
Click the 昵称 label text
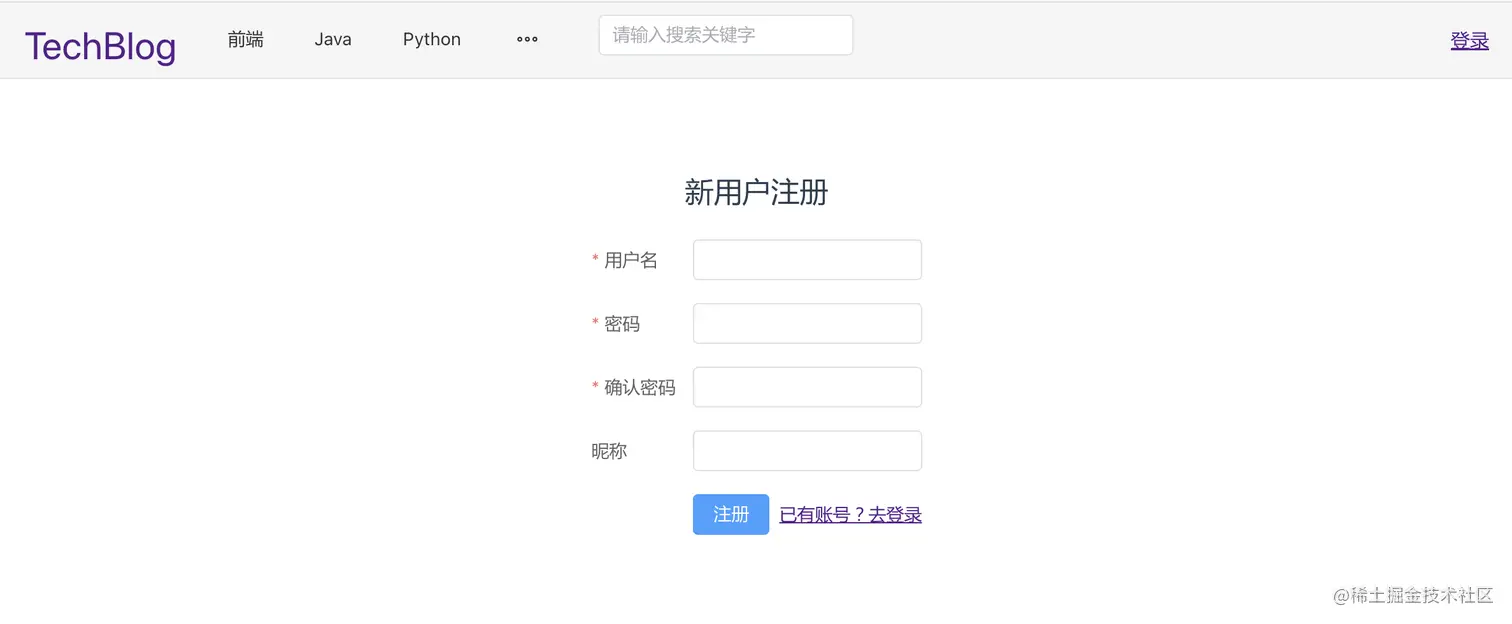(x=608, y=451)
